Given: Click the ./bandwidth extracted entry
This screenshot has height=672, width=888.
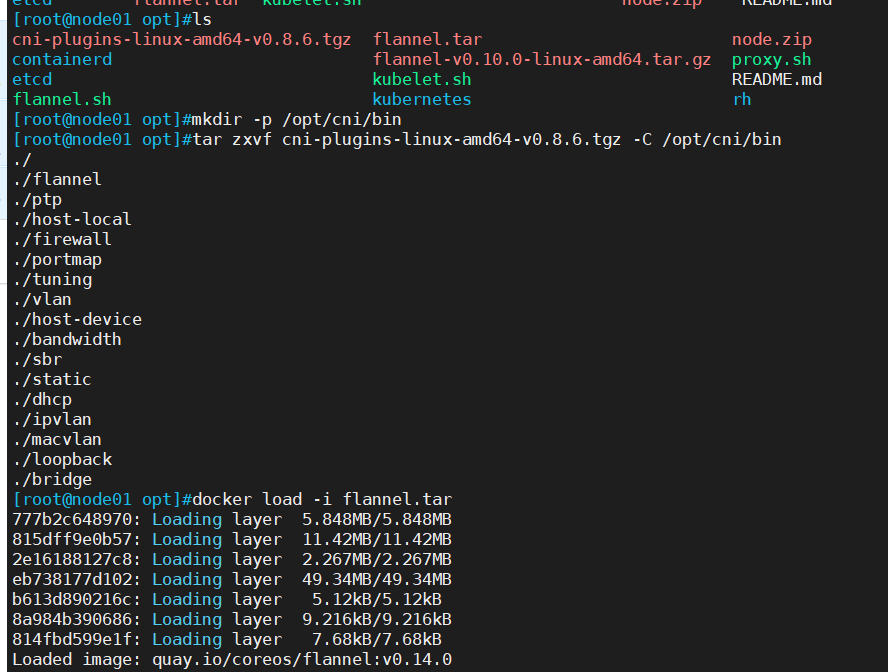Looking at the screenshot, I should (x=67, y=340).
